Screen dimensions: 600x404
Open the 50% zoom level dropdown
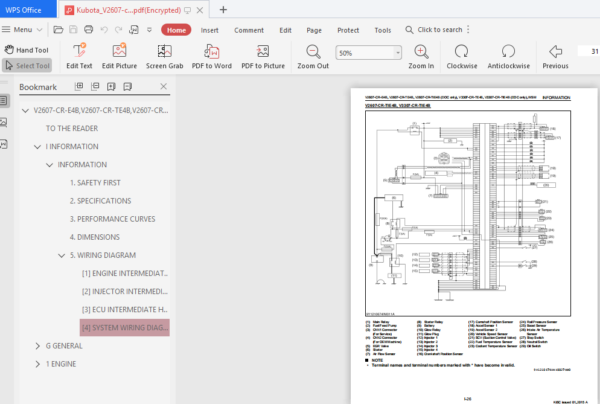pos(398,52)
